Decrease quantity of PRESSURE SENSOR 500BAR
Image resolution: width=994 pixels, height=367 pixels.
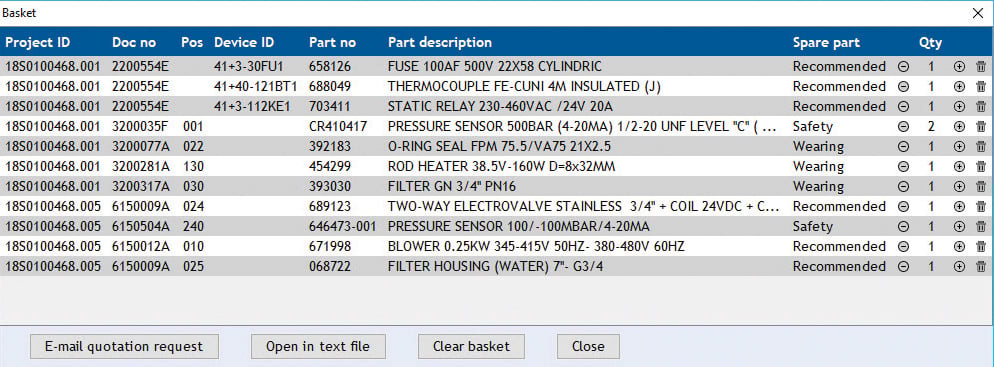click(904, 127)
